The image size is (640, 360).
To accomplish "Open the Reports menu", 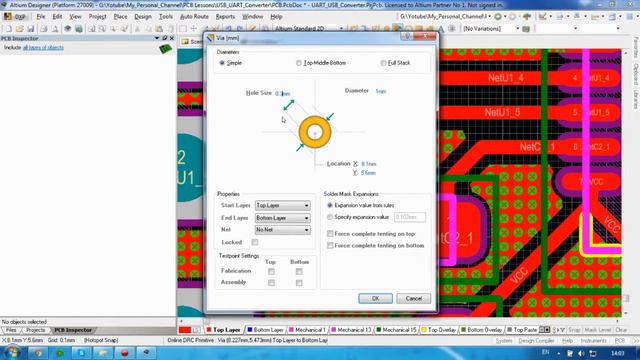I will coord(225,17).
